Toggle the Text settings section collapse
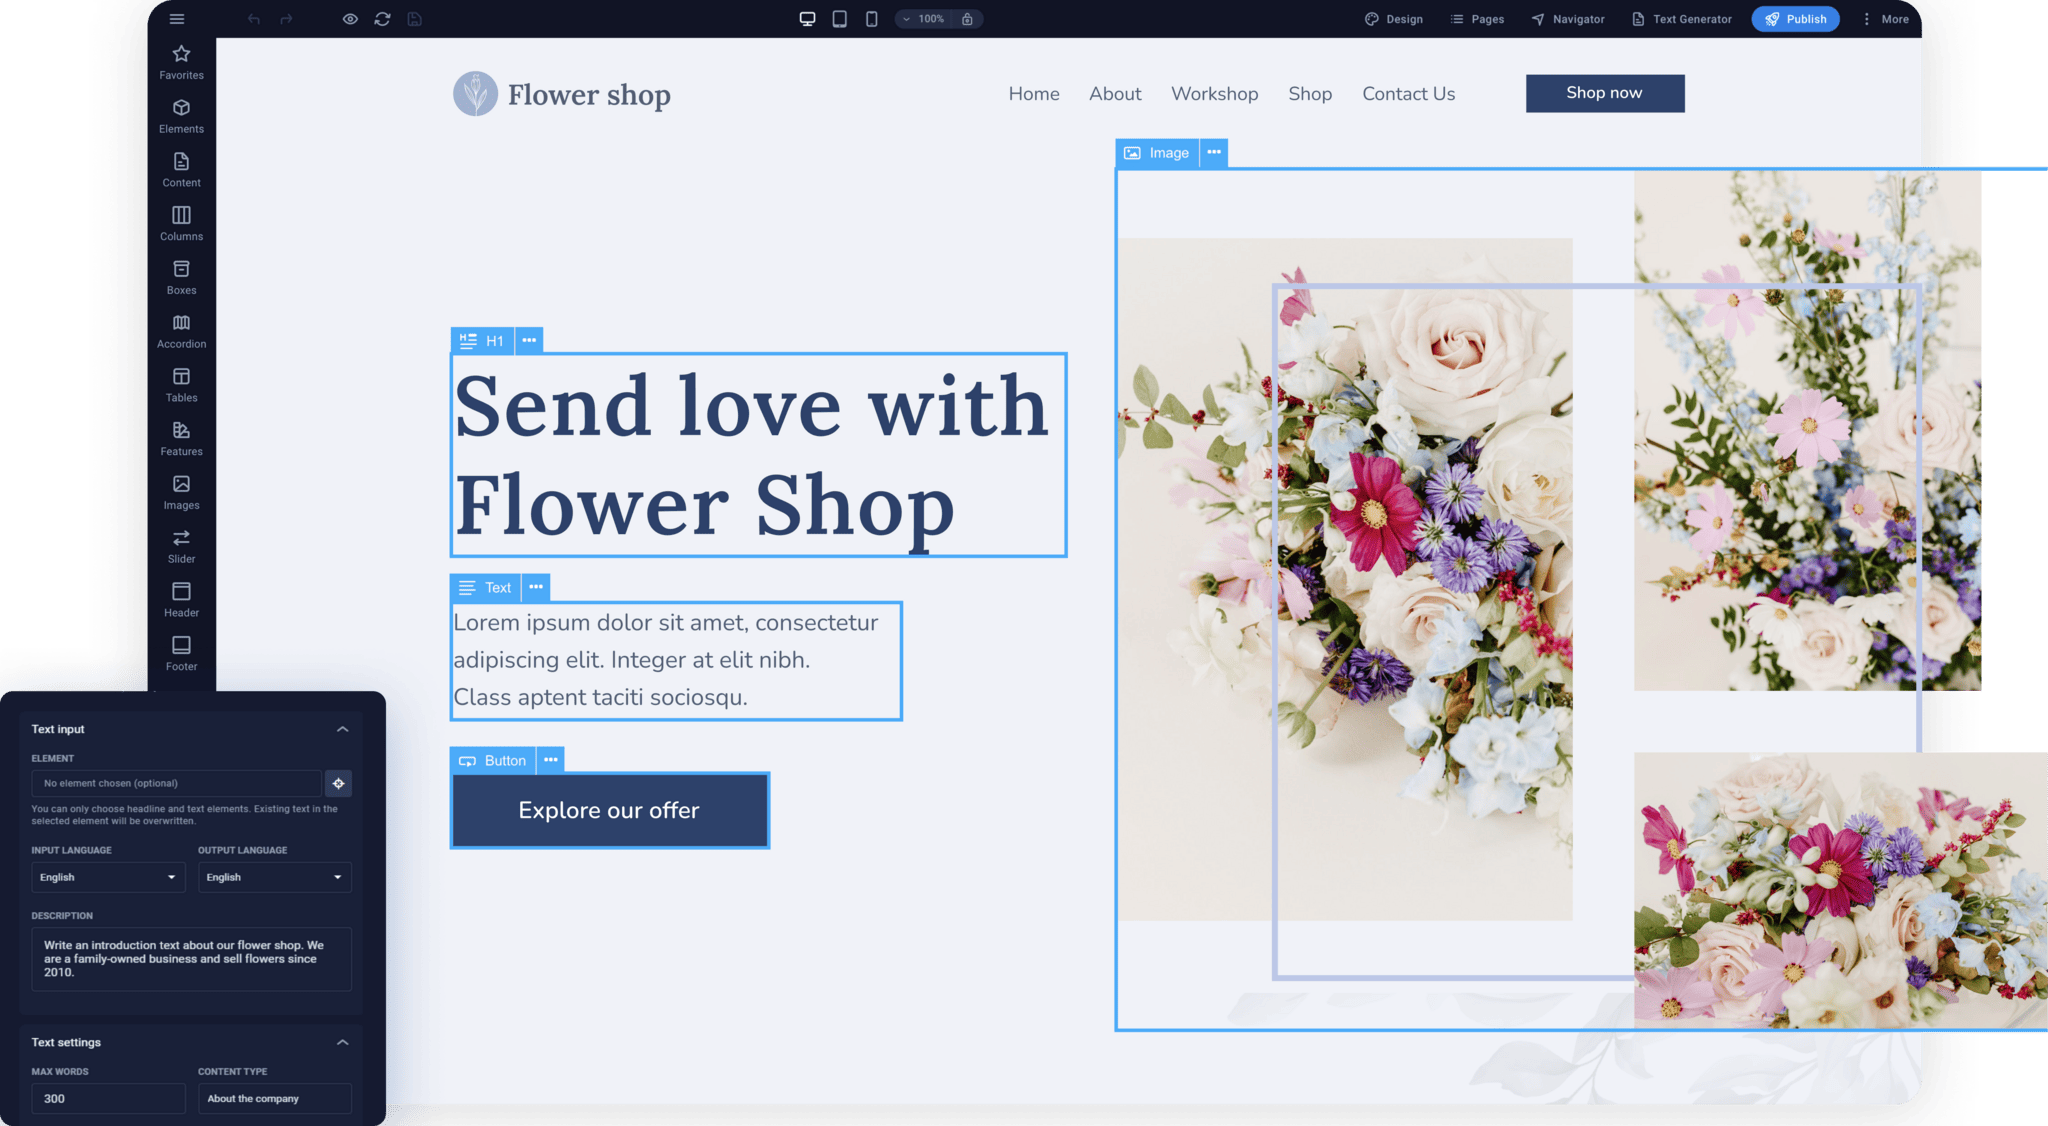This screenshot has width=2048, height=1126. (342, 1041)
